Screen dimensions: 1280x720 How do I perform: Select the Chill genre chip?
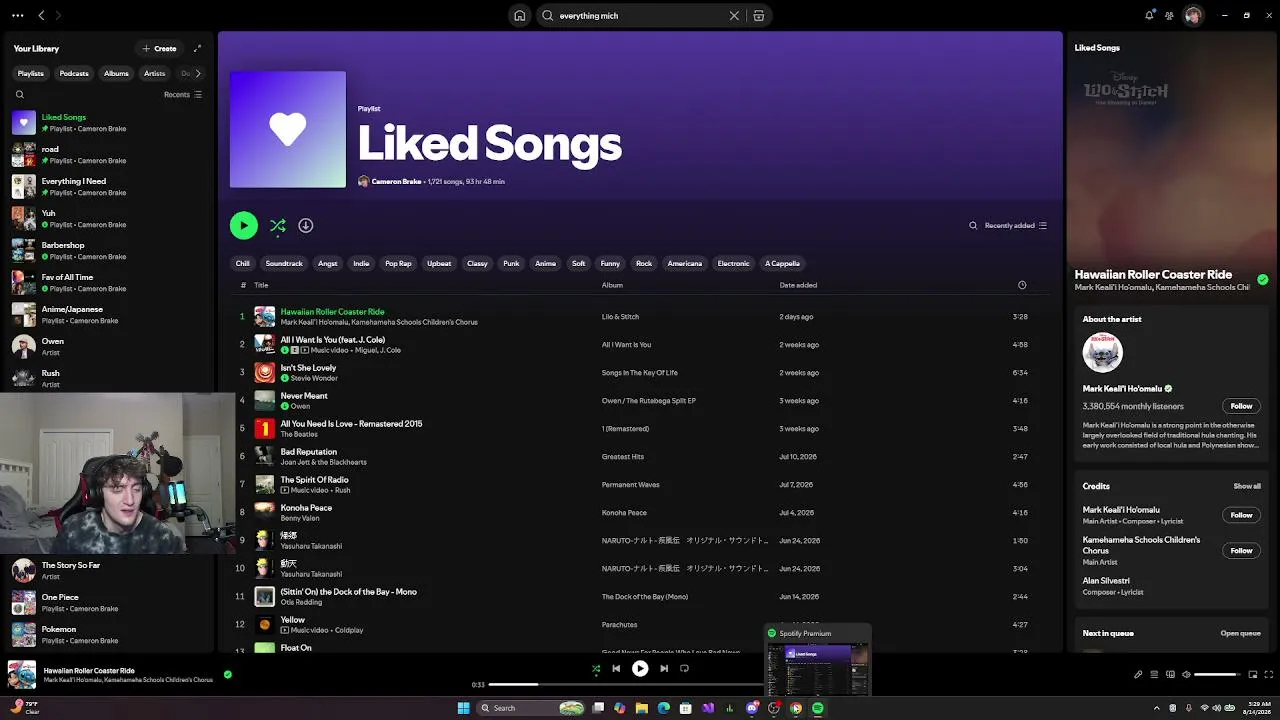(243, 263)
